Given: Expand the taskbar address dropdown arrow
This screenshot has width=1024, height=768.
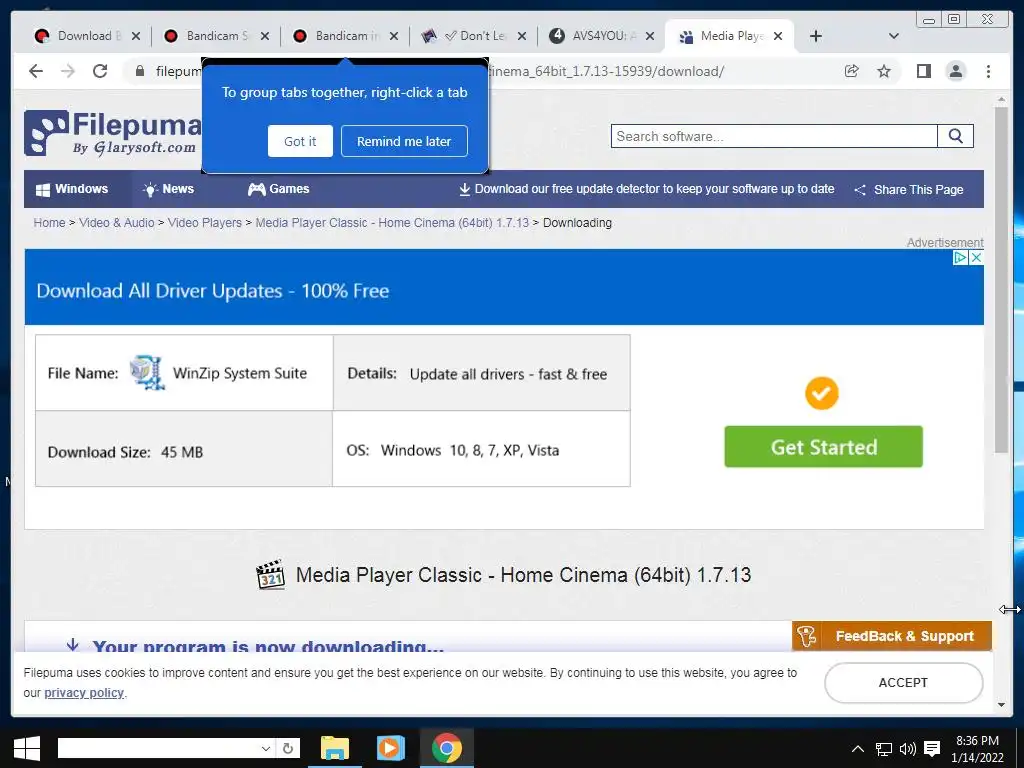Looking at the screenshot, I should point(265,748).
